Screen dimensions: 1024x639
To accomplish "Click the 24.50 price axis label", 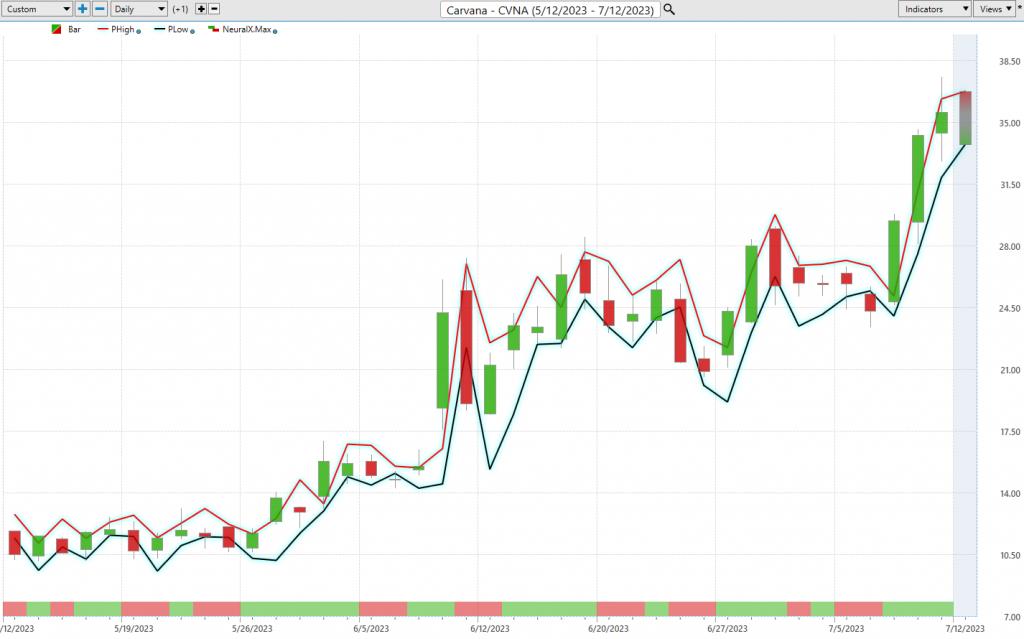I will (x=1009, y=308).
